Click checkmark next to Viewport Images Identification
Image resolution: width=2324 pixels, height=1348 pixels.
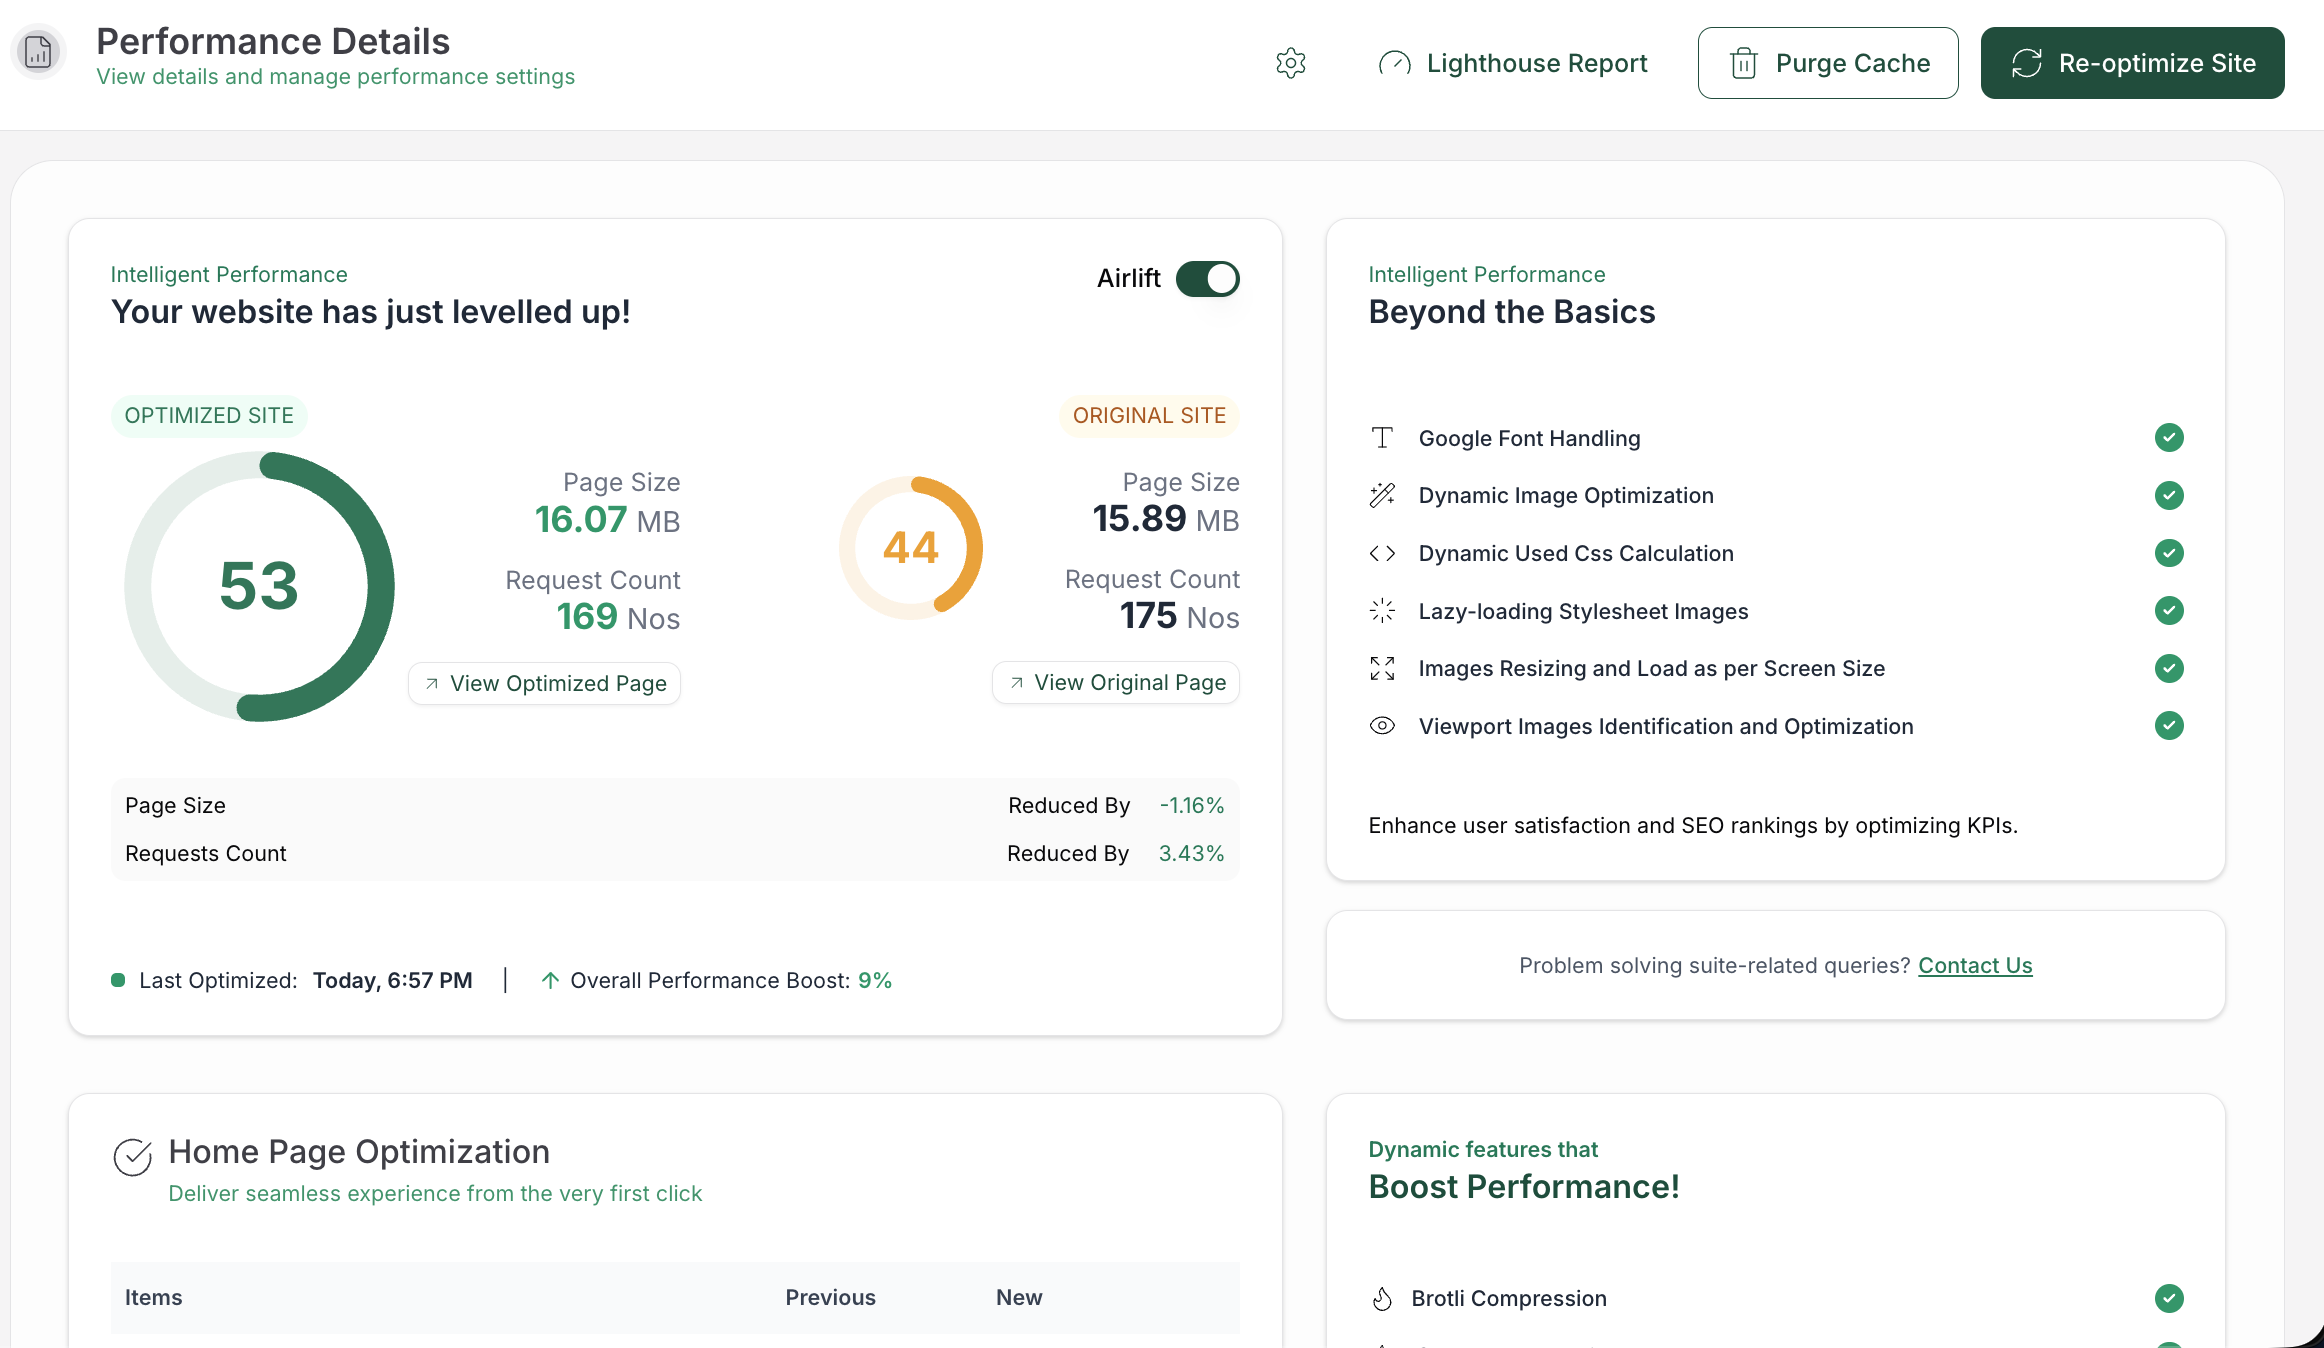point(2169,725)
